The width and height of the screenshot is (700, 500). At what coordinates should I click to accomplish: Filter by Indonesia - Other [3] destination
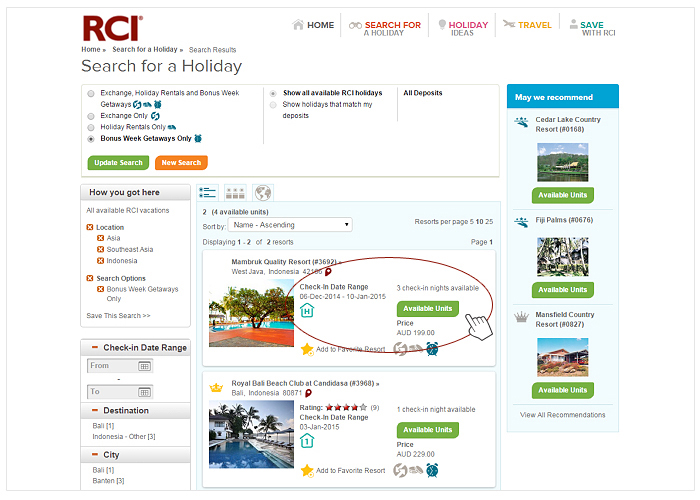pyautogui.click(x=124, y=437)
